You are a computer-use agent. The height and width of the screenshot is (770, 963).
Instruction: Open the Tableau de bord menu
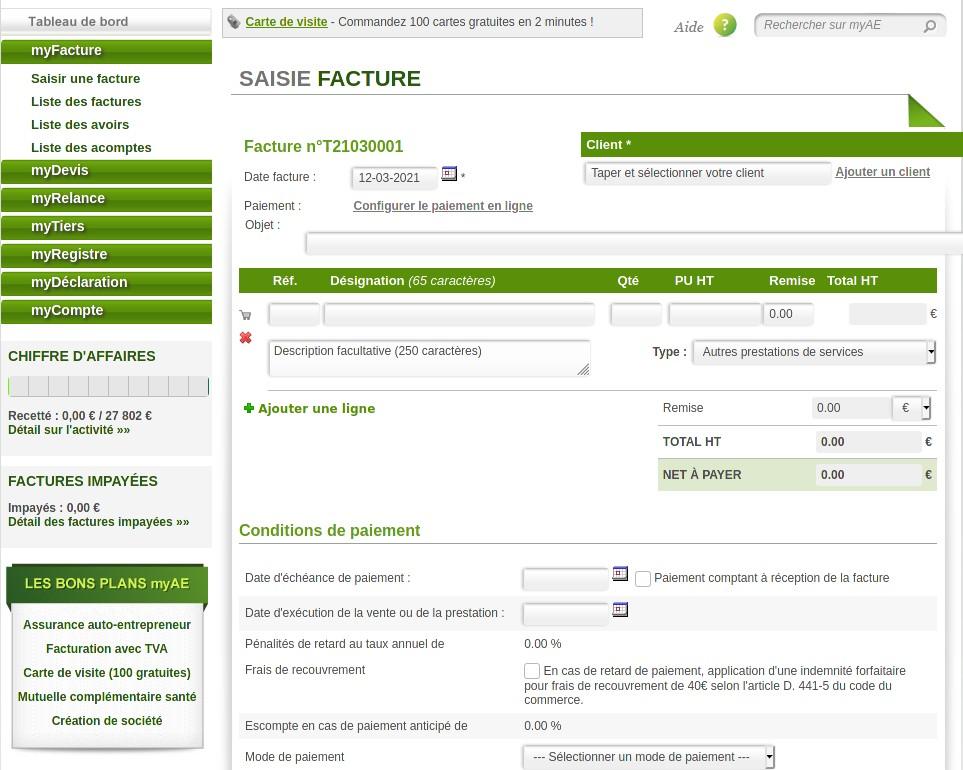106,21
